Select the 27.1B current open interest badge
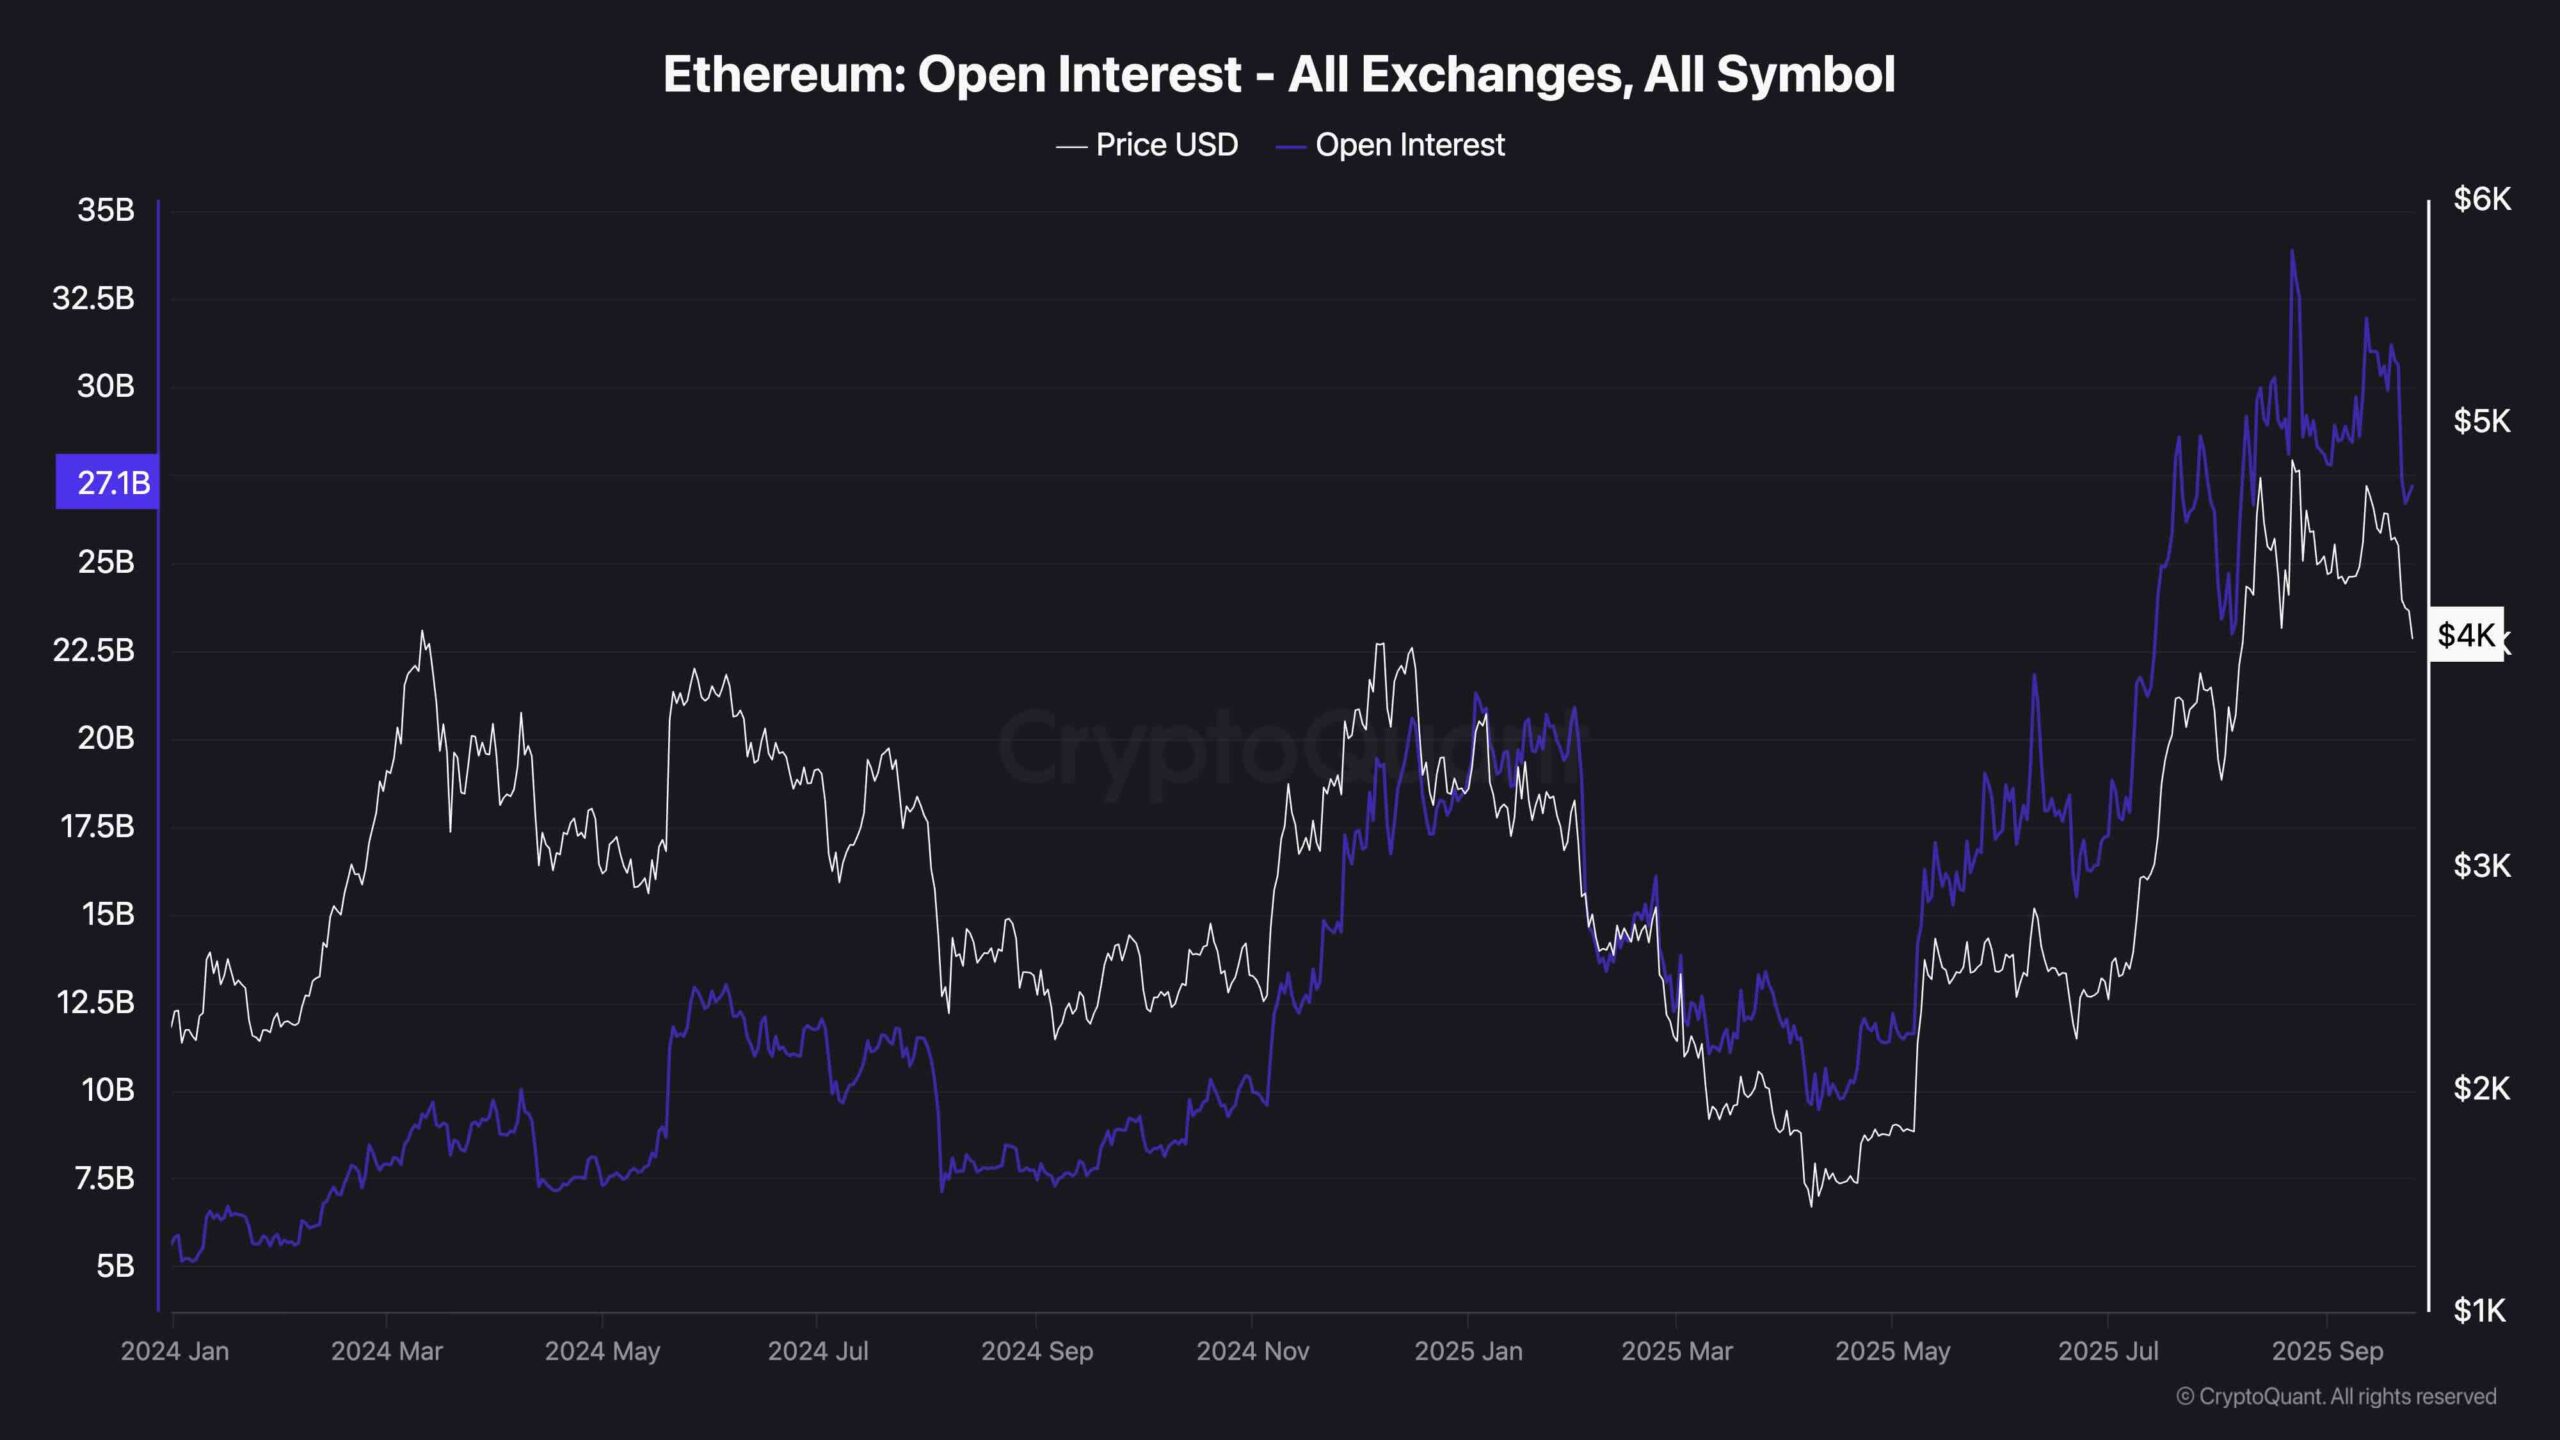The height and width of the screenshot is (1440, 2560). pyautogui.click(x=108, y=482)
